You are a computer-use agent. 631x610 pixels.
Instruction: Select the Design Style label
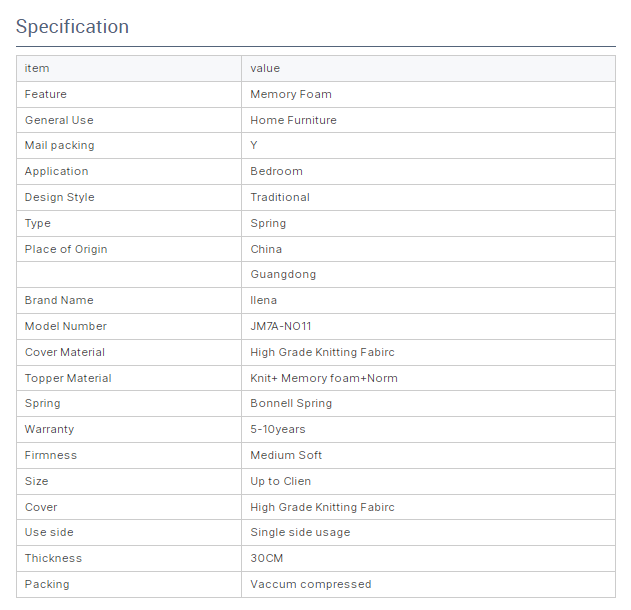(x=60, y=197)
